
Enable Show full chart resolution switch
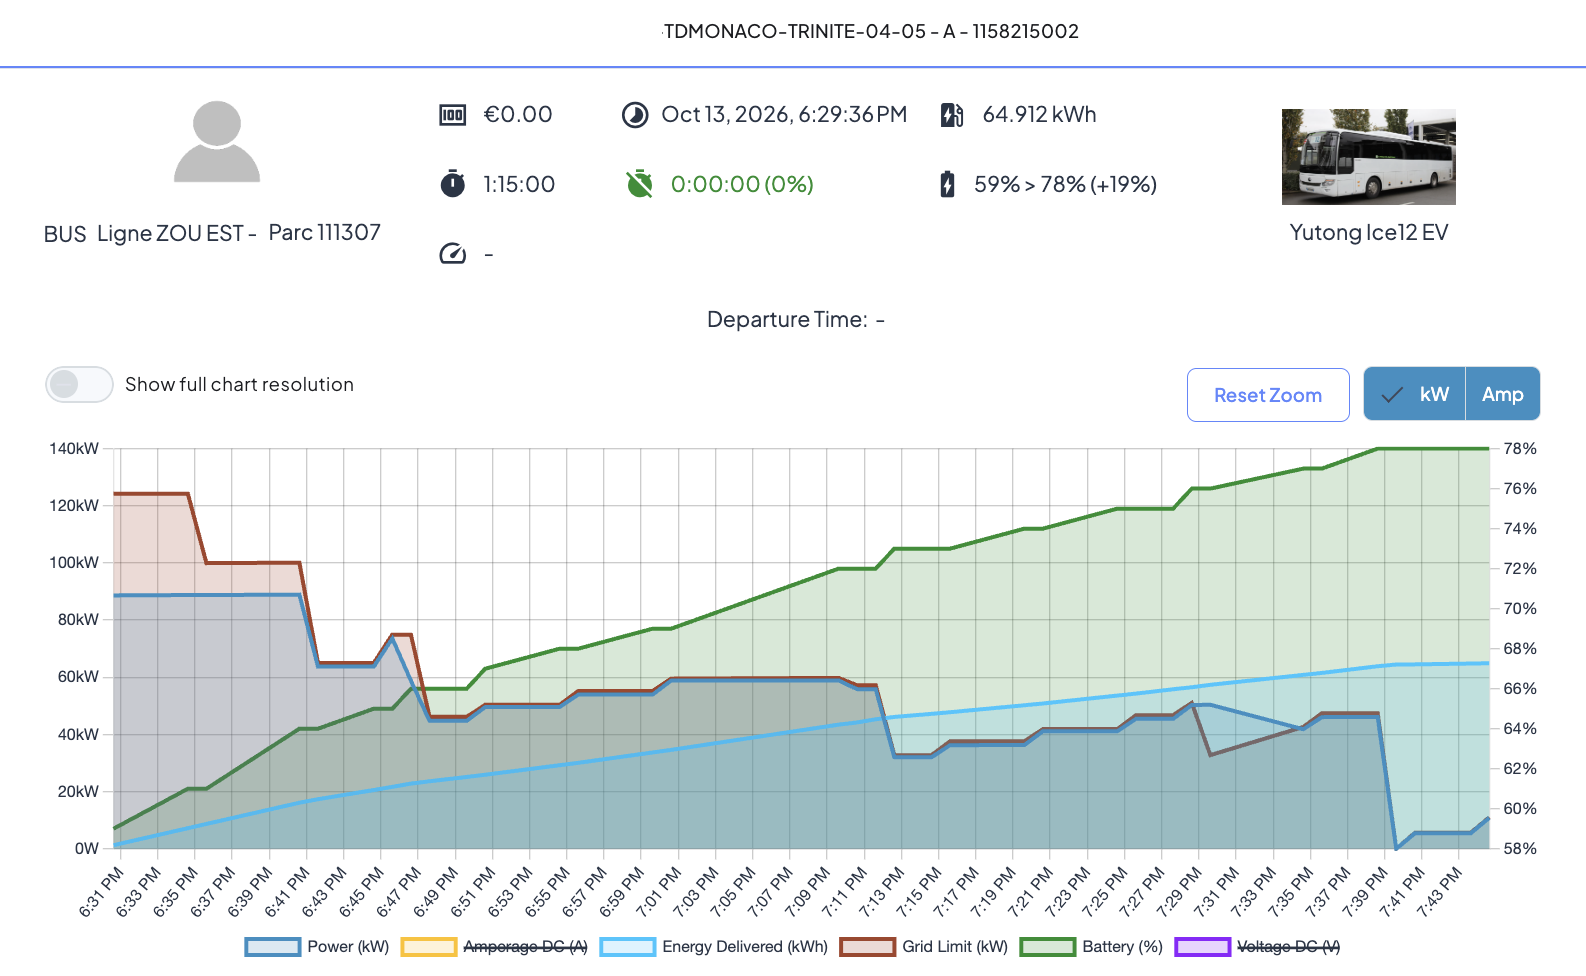[79, 384]
